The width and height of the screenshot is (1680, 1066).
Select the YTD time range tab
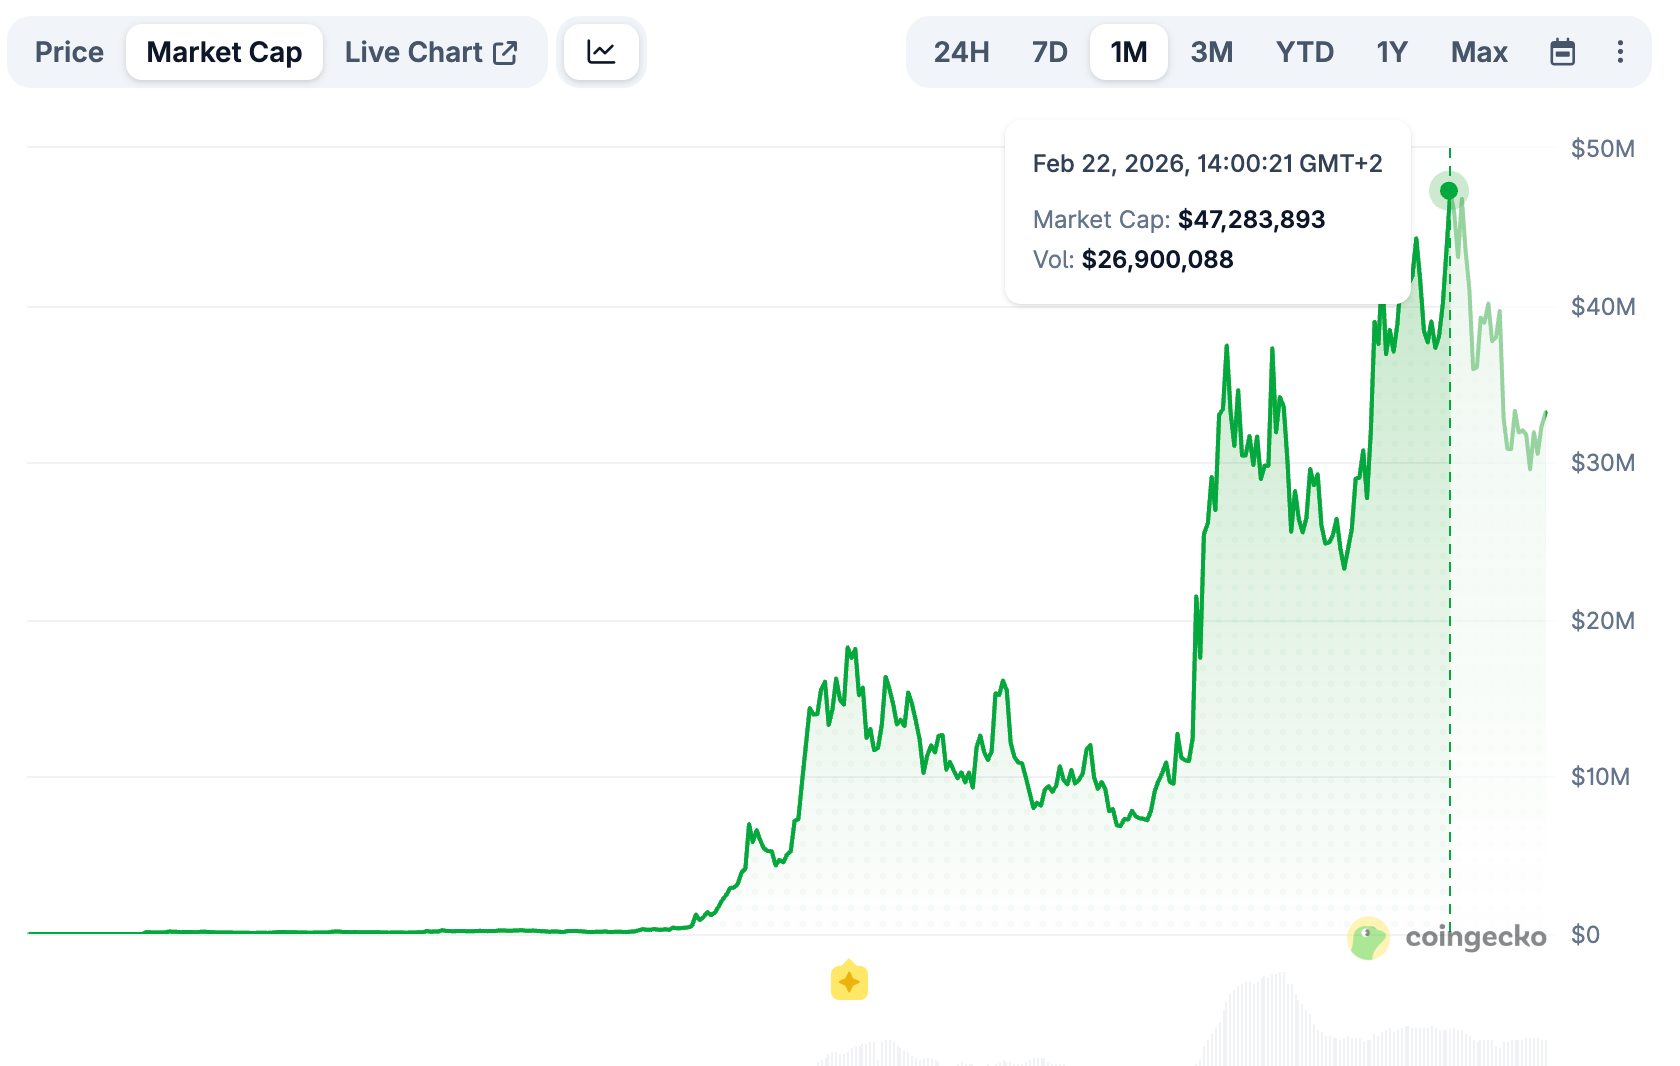click(x=1305, y=52)
